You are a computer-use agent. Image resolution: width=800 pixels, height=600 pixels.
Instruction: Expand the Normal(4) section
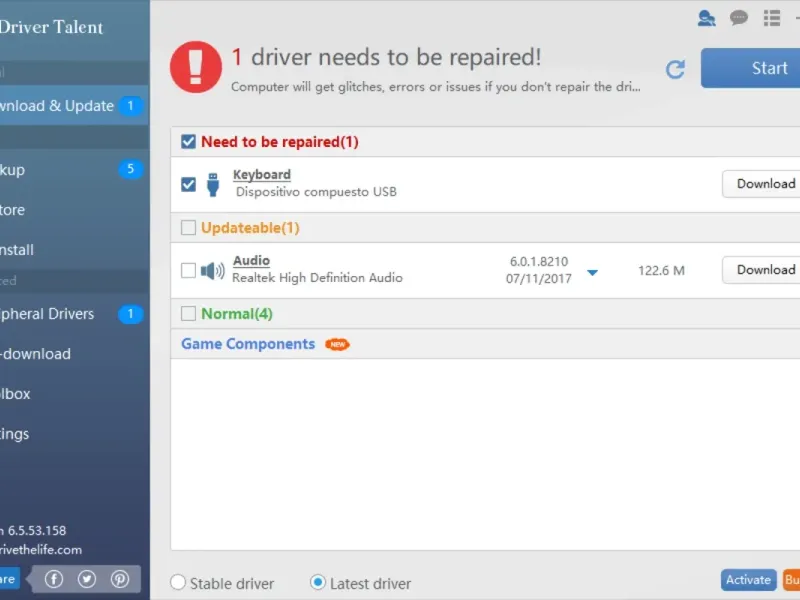[x=237, y=313]
